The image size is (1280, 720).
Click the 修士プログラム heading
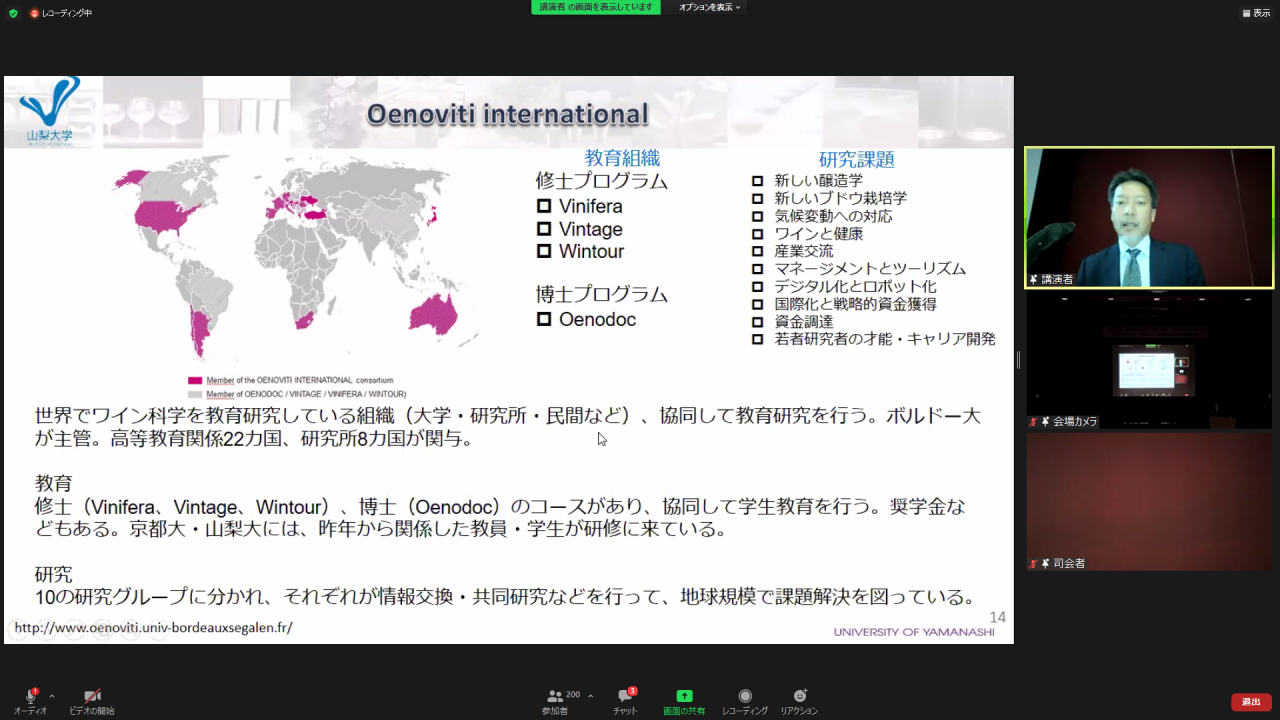[602, 181]
